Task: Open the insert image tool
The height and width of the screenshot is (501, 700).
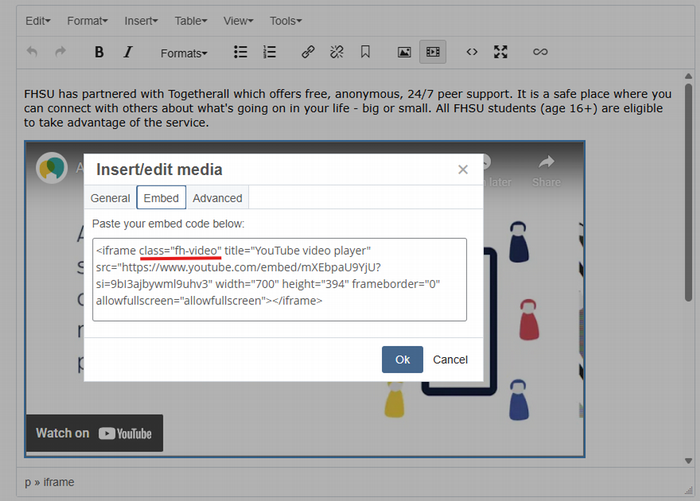Action: [x=404, y=52]
